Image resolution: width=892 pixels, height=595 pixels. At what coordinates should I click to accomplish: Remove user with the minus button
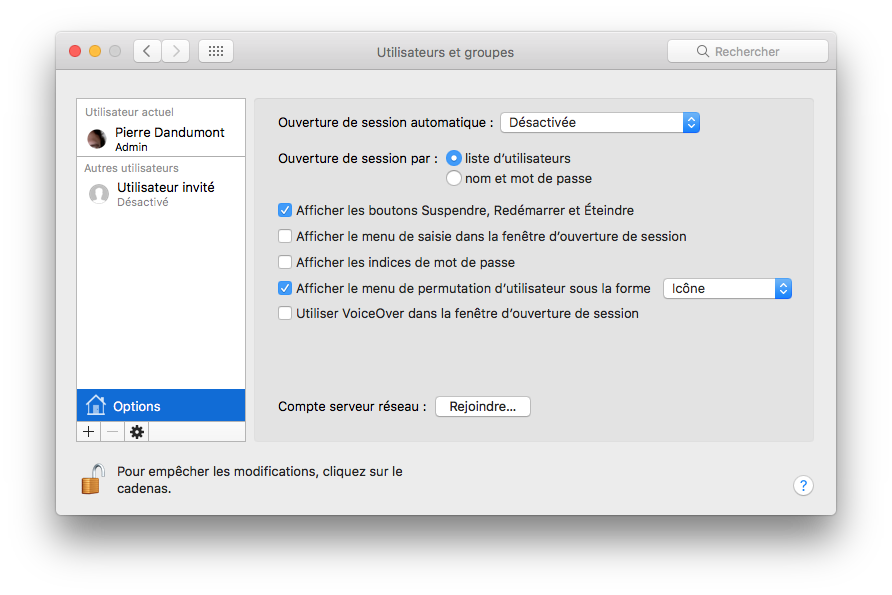[x=113, y=432]
